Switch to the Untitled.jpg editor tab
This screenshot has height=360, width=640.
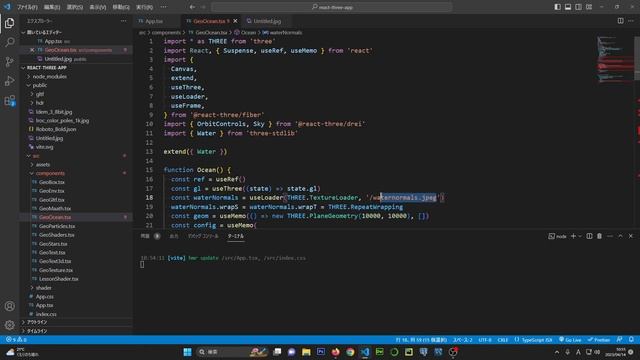(x=267, y=21)
